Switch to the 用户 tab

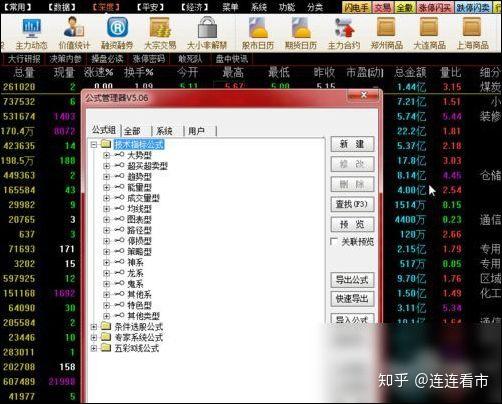pos(197,131)
